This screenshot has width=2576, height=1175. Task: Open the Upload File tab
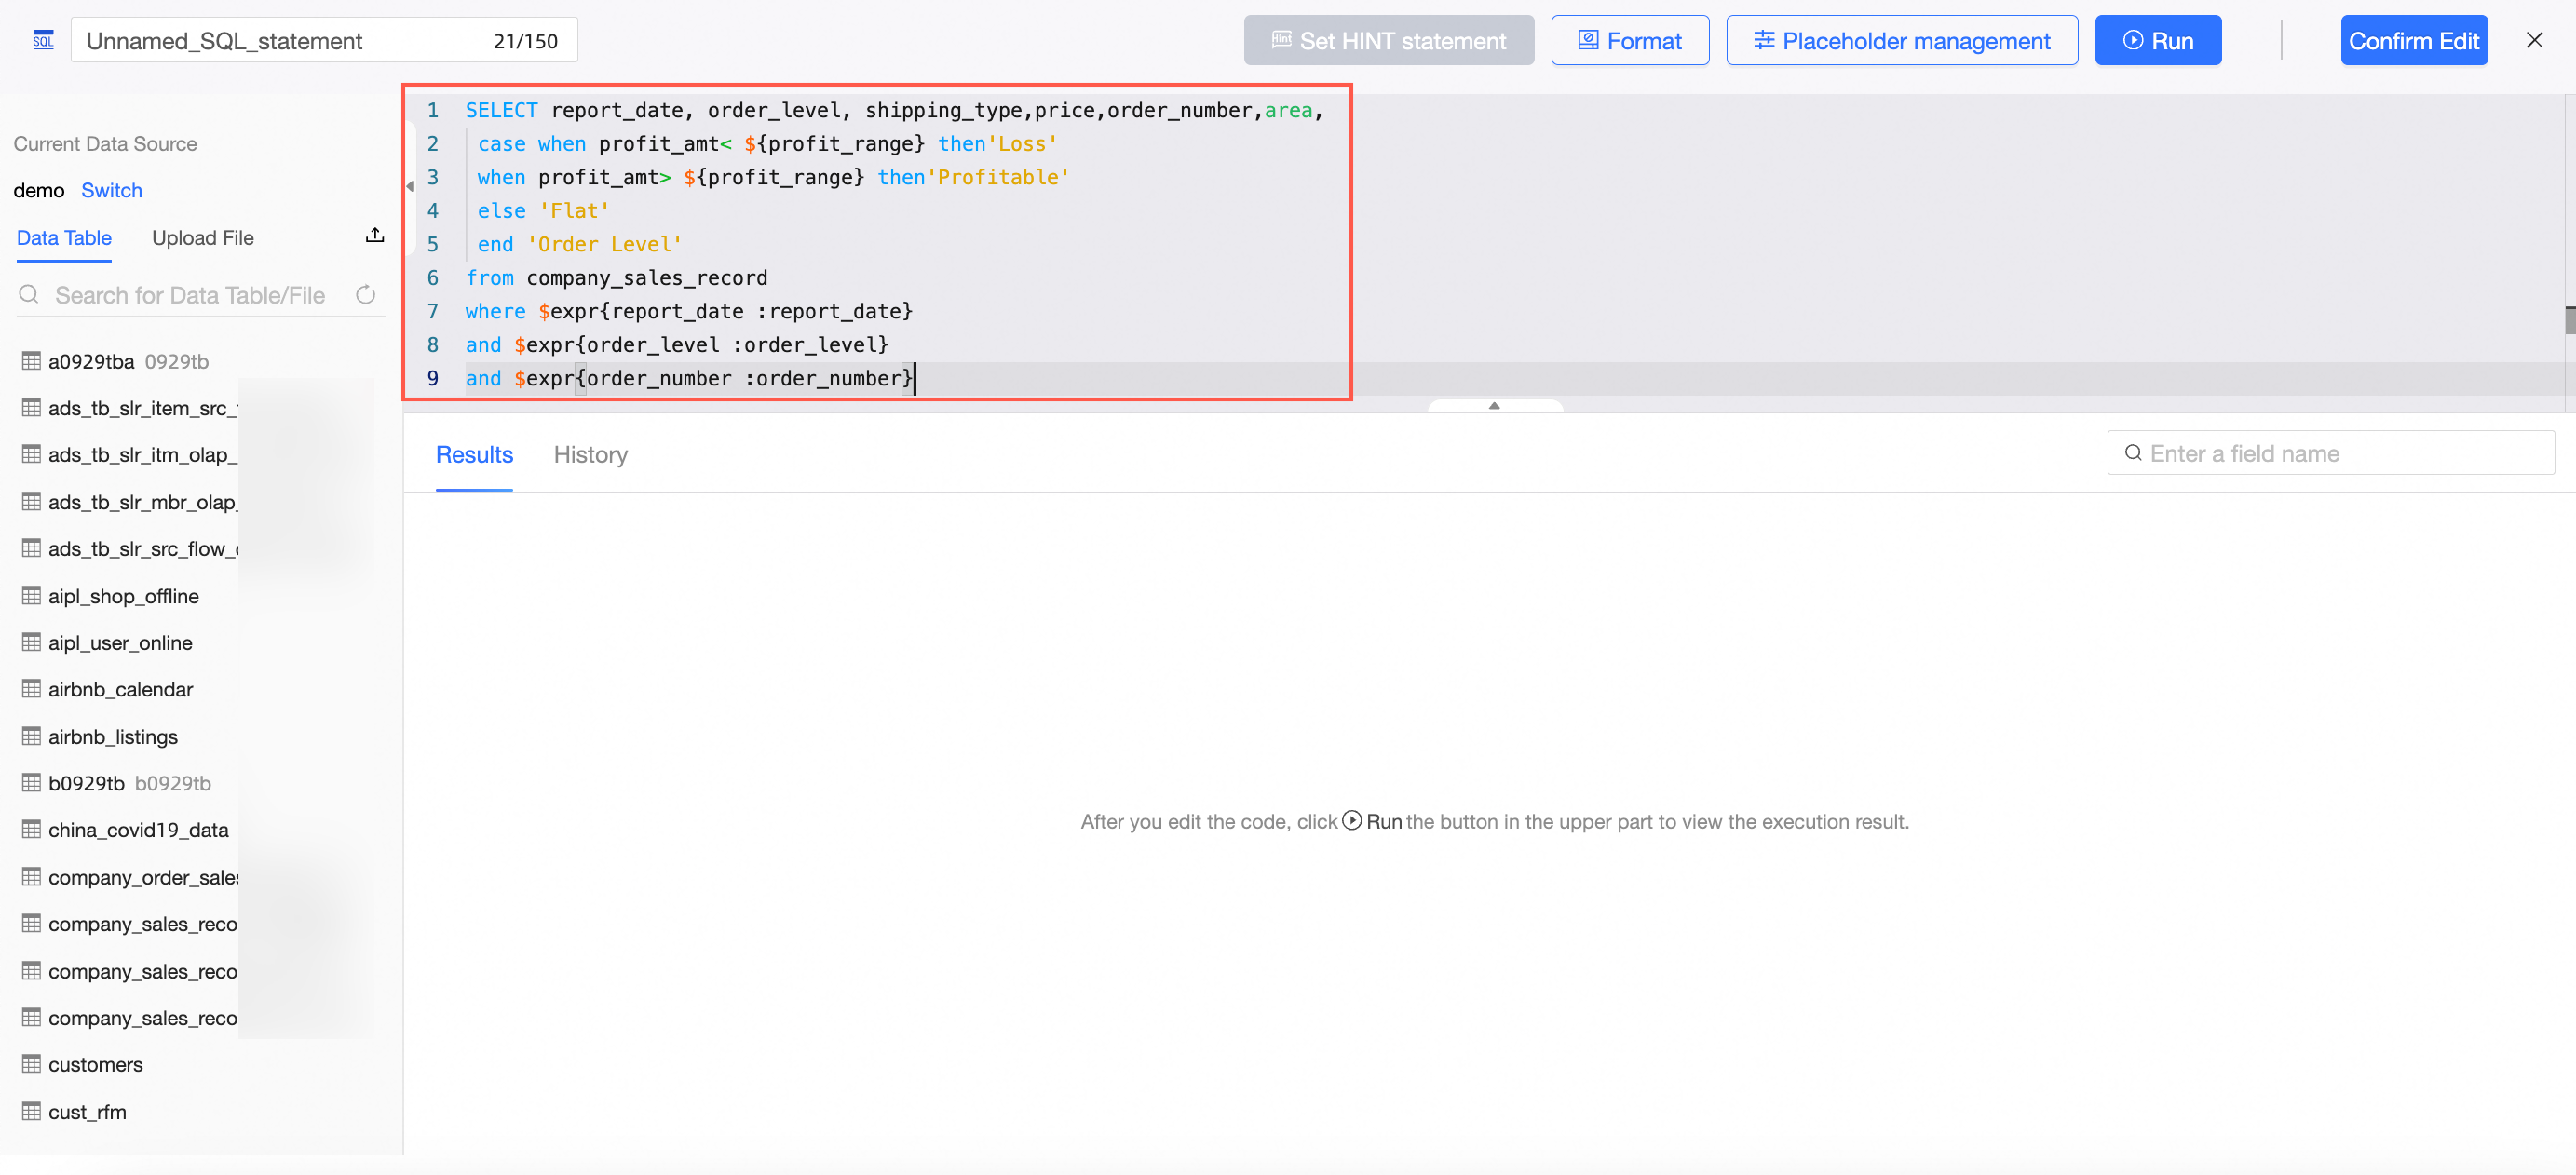pos(203,238)
